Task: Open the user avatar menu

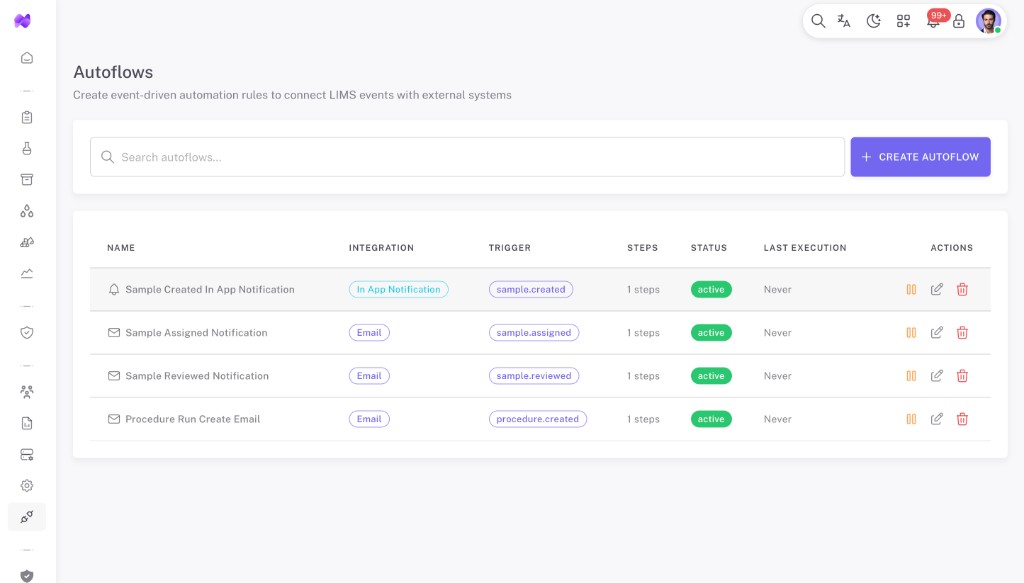Action: [x=988, y=21]
